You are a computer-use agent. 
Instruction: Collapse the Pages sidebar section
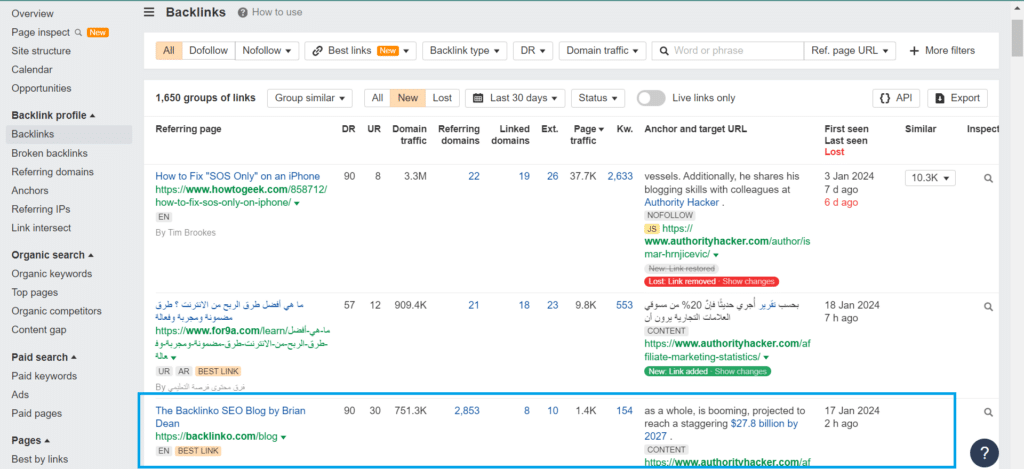coord(31,440)
